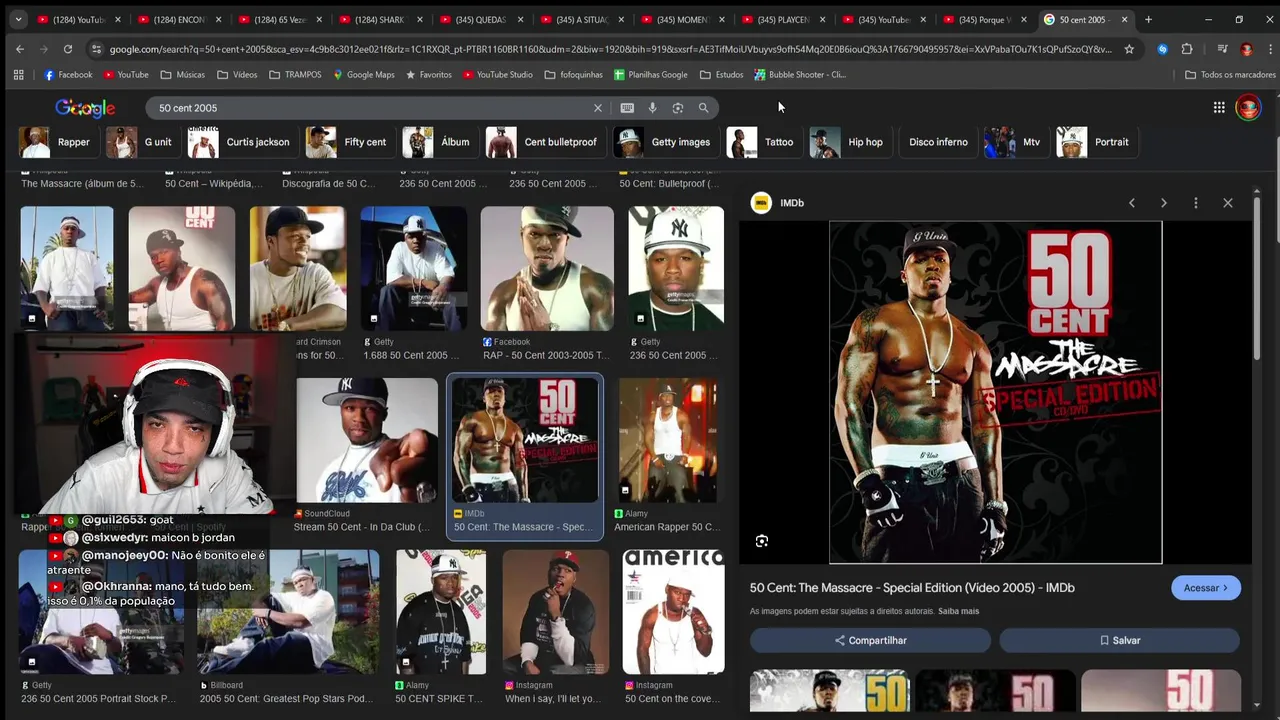Open the TRAMPOS bookmark folder

point(294,75)
